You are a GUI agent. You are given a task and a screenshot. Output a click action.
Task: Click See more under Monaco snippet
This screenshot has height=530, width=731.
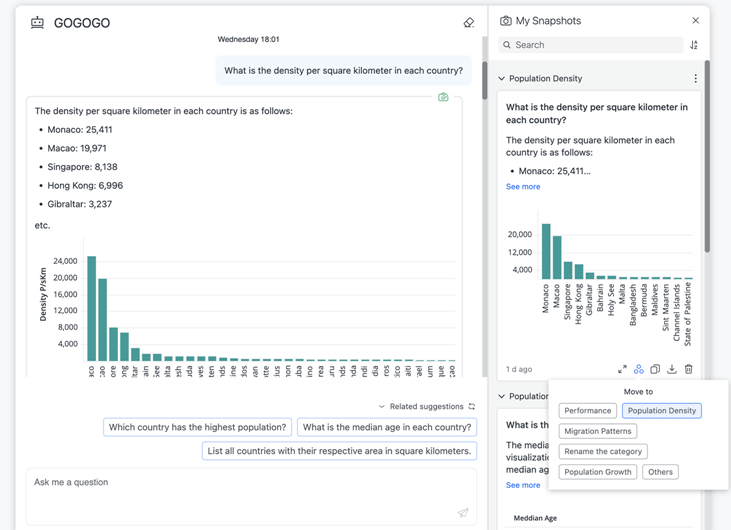(x=523, y=187)
